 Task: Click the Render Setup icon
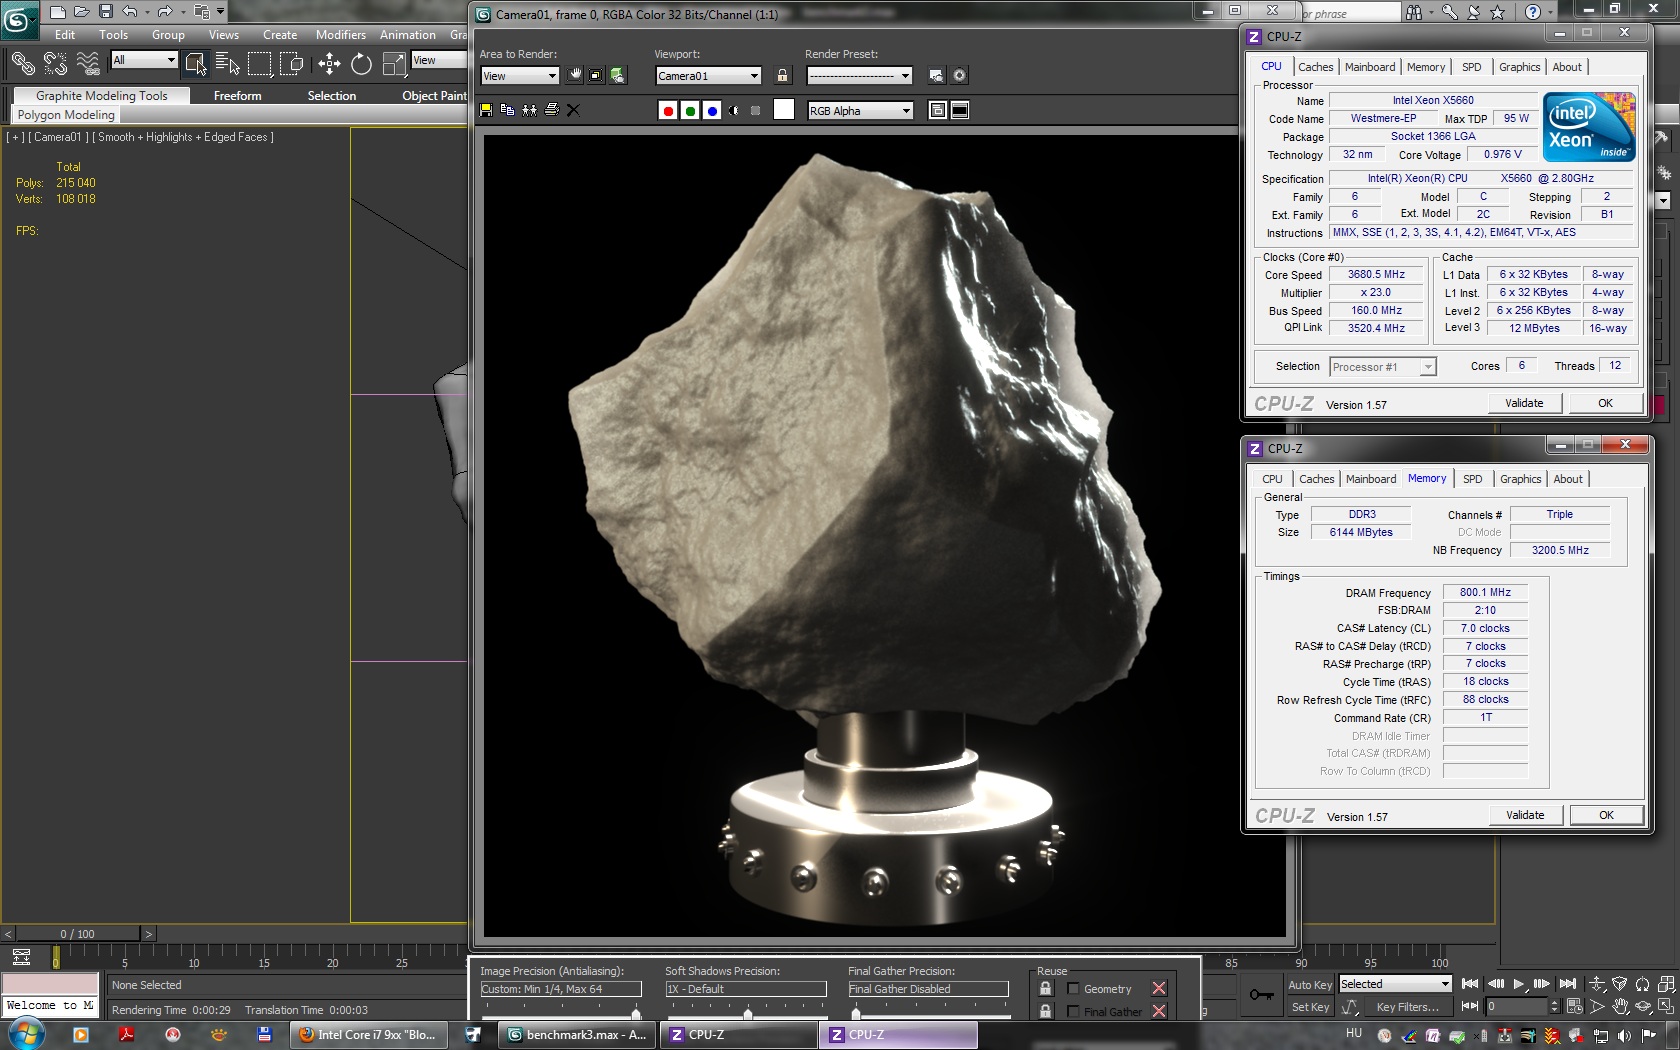936,75
